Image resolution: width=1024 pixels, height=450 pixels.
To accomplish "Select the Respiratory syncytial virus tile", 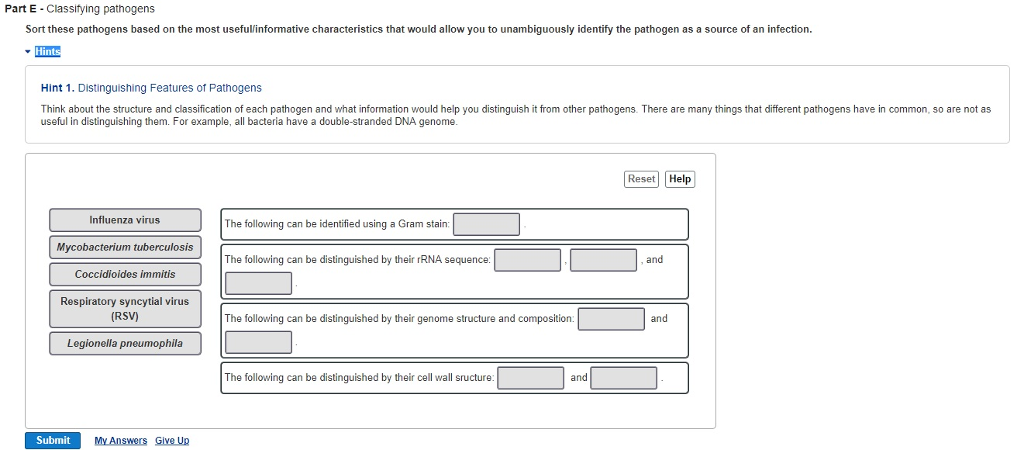I will tap(125, 308).
